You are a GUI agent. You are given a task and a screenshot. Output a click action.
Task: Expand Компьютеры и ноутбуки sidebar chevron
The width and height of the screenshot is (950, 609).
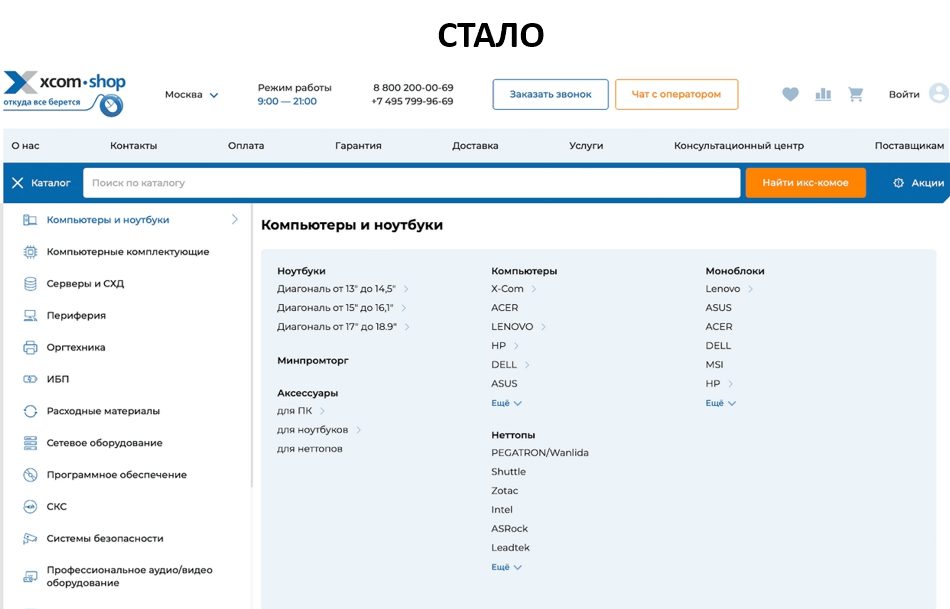pyautogui.click(x=235, y=219)
